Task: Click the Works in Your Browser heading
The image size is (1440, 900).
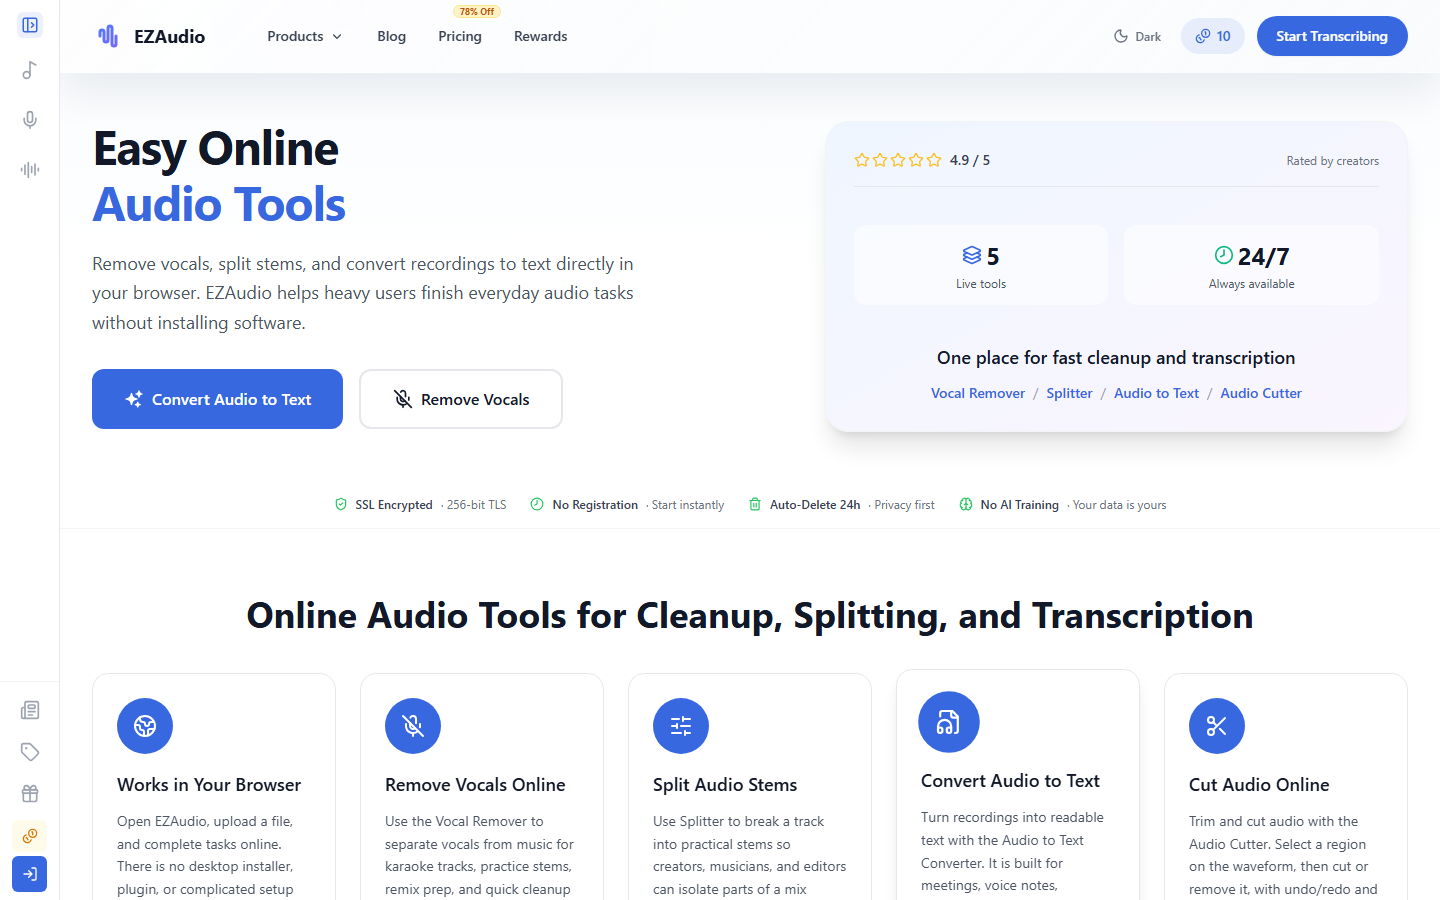Action: [209, 785]
